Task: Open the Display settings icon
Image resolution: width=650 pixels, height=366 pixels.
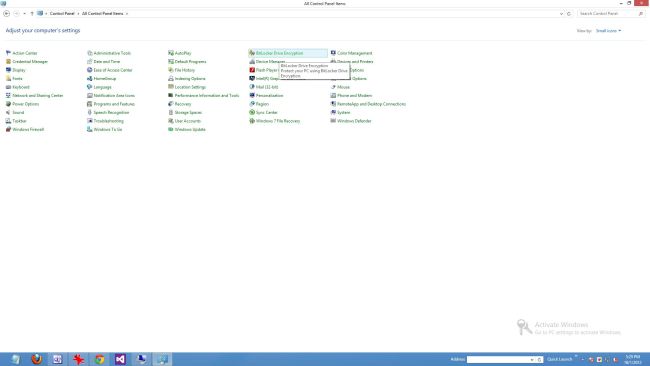Action: pos(8,70)
